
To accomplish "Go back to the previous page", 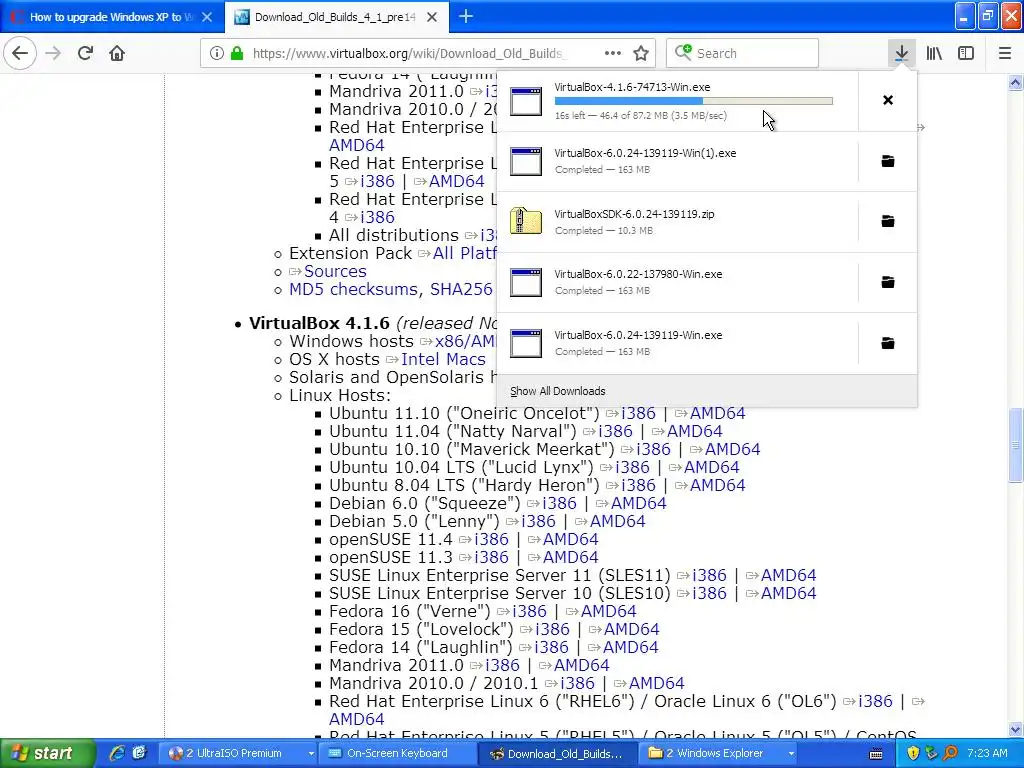I will [20, 54].
